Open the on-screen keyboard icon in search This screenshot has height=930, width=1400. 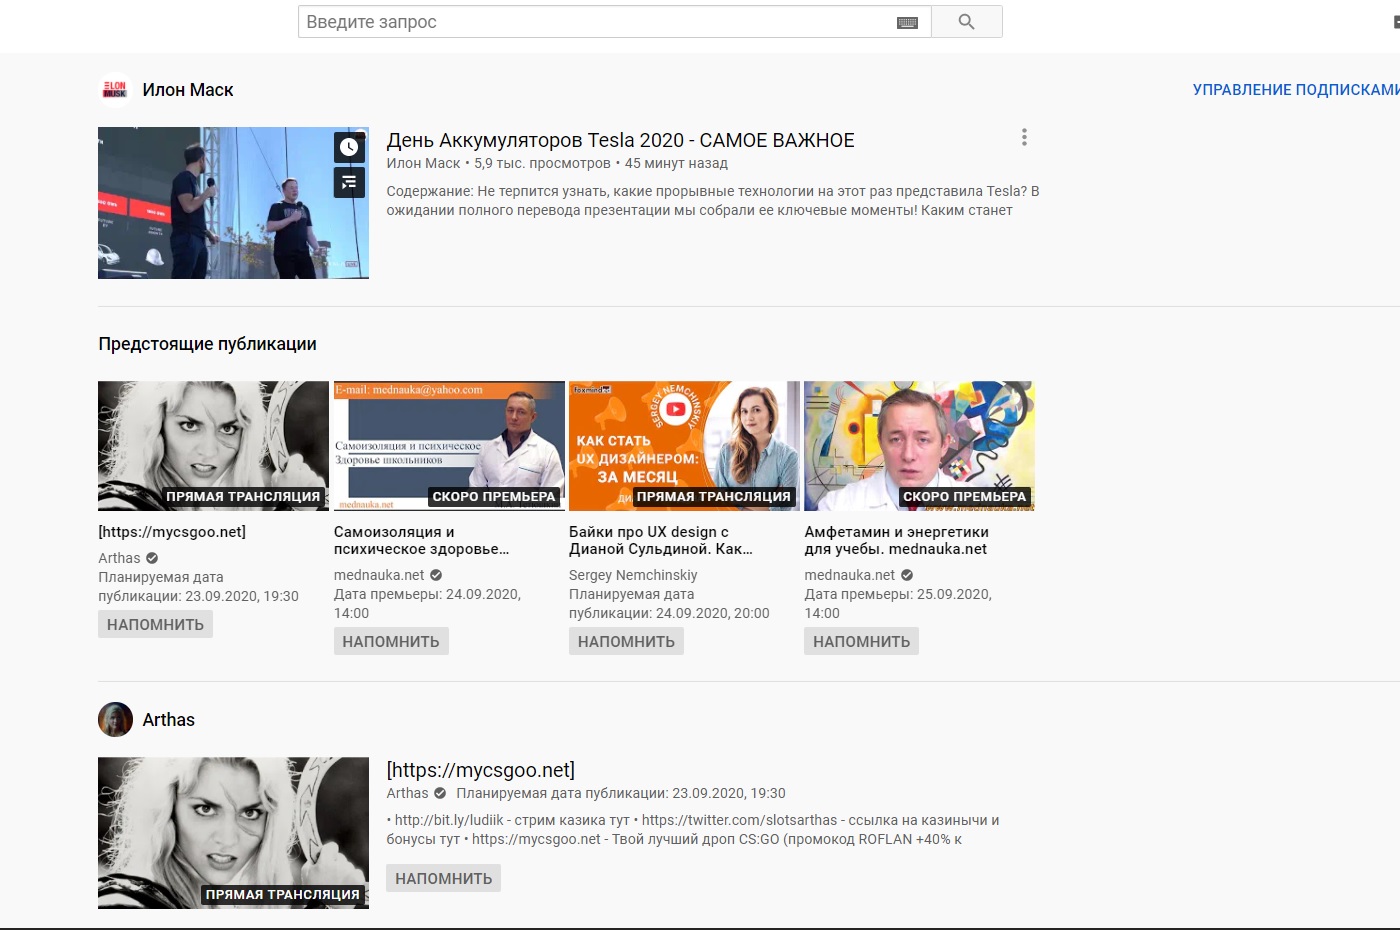(907, 23)
